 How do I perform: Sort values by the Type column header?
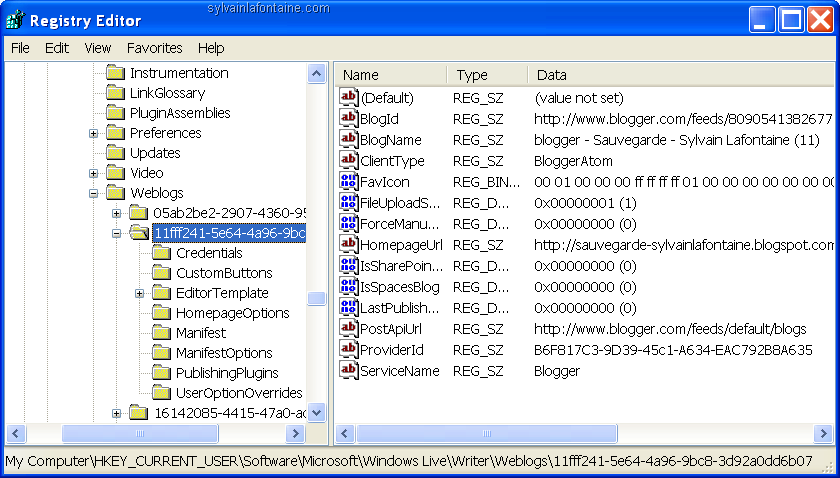point(487,75)
